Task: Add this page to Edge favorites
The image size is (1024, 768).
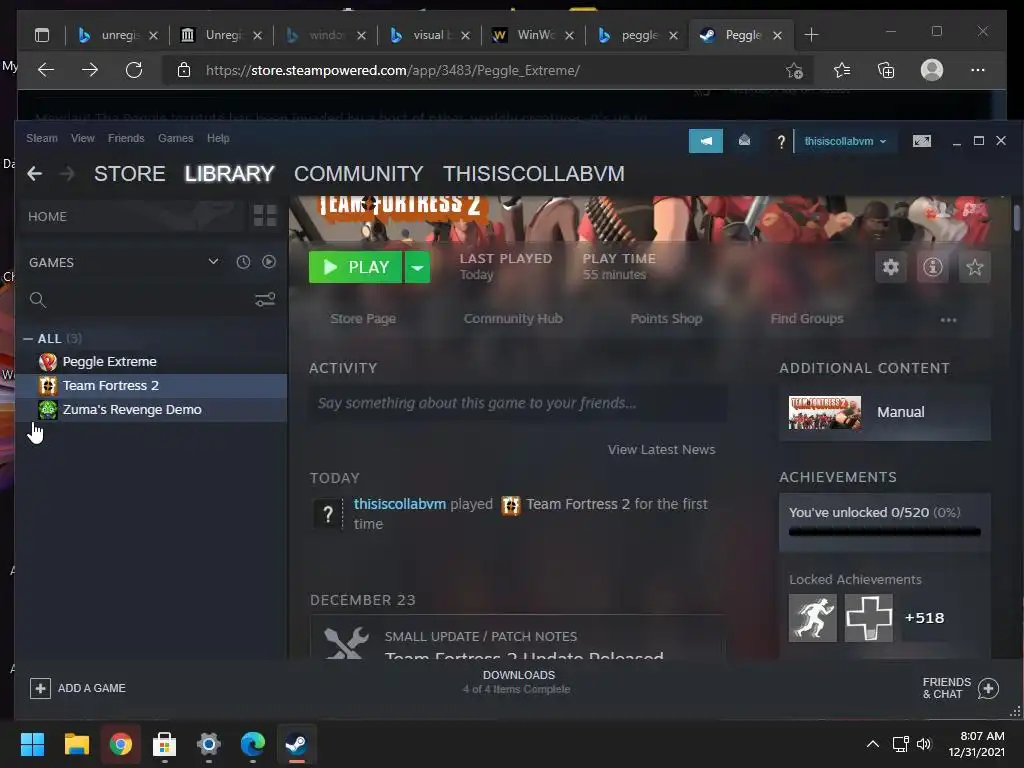Action: [794, 70]
